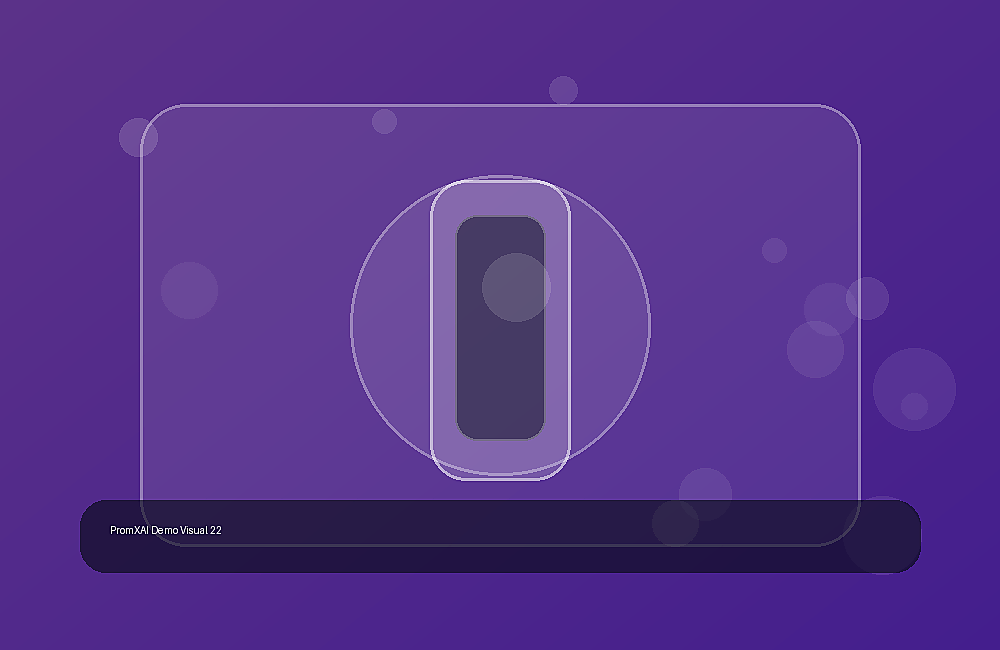
Task: Click the bubble just above caption bar
Action: click(x=705, y=494)
